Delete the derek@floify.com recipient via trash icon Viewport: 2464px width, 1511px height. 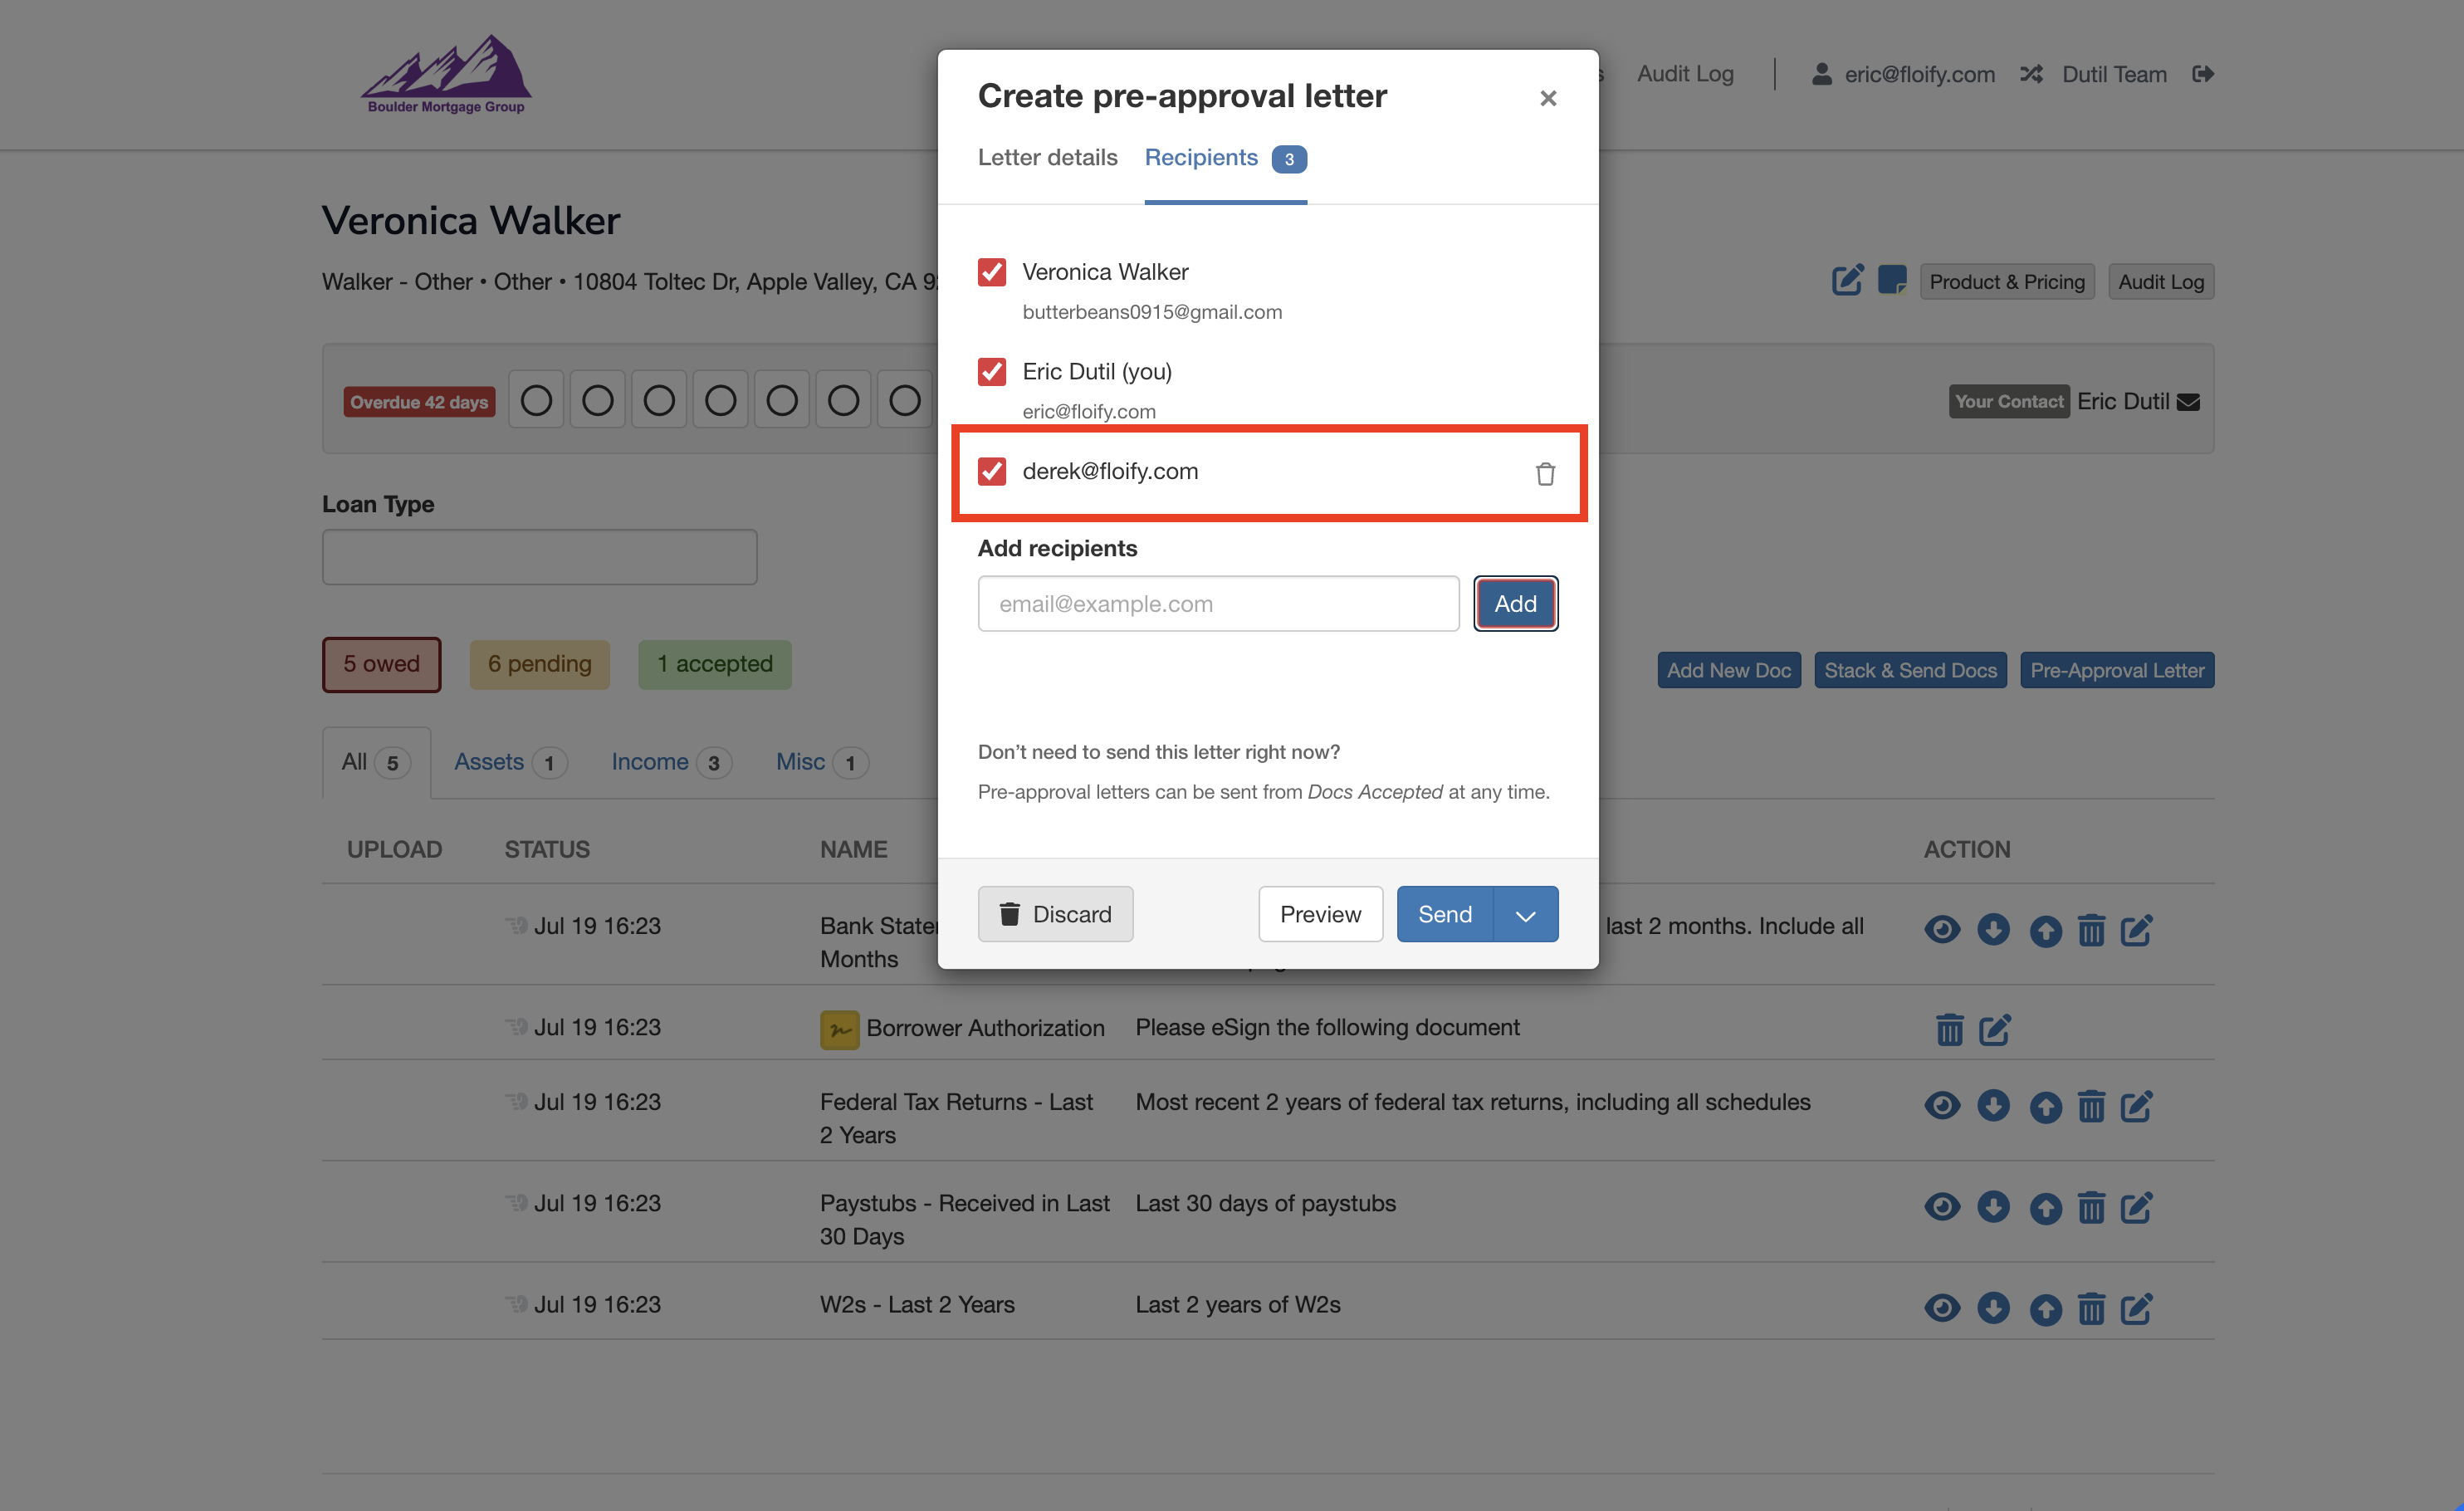point(1545,473)
